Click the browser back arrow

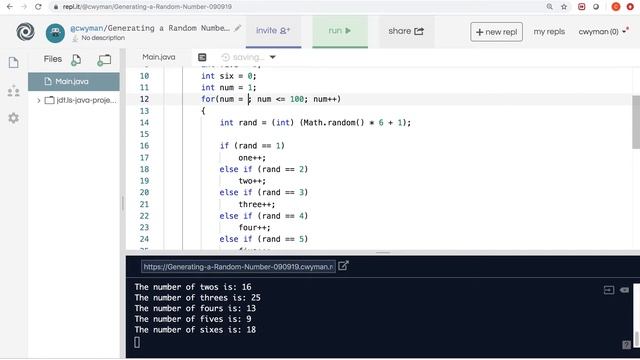click(9, 7)
